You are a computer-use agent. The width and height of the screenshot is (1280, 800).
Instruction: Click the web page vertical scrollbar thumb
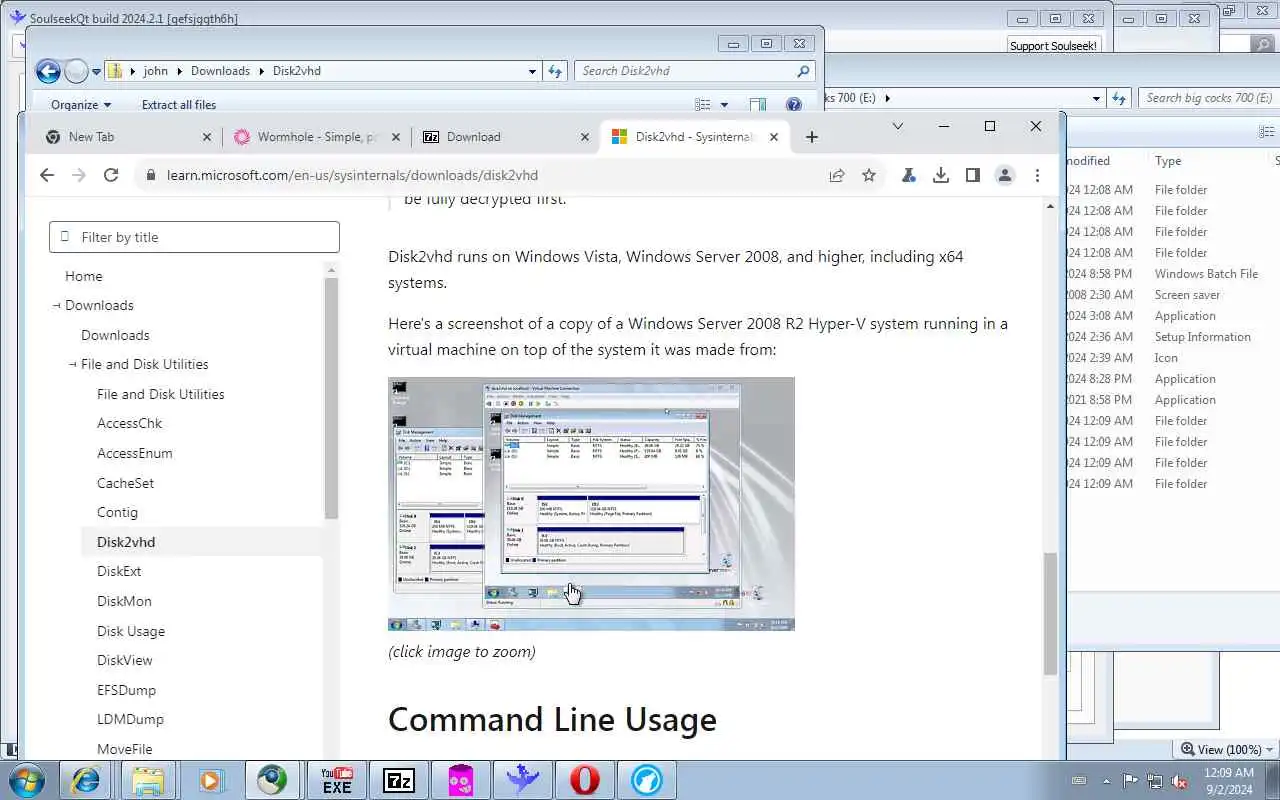[1050, 613]
